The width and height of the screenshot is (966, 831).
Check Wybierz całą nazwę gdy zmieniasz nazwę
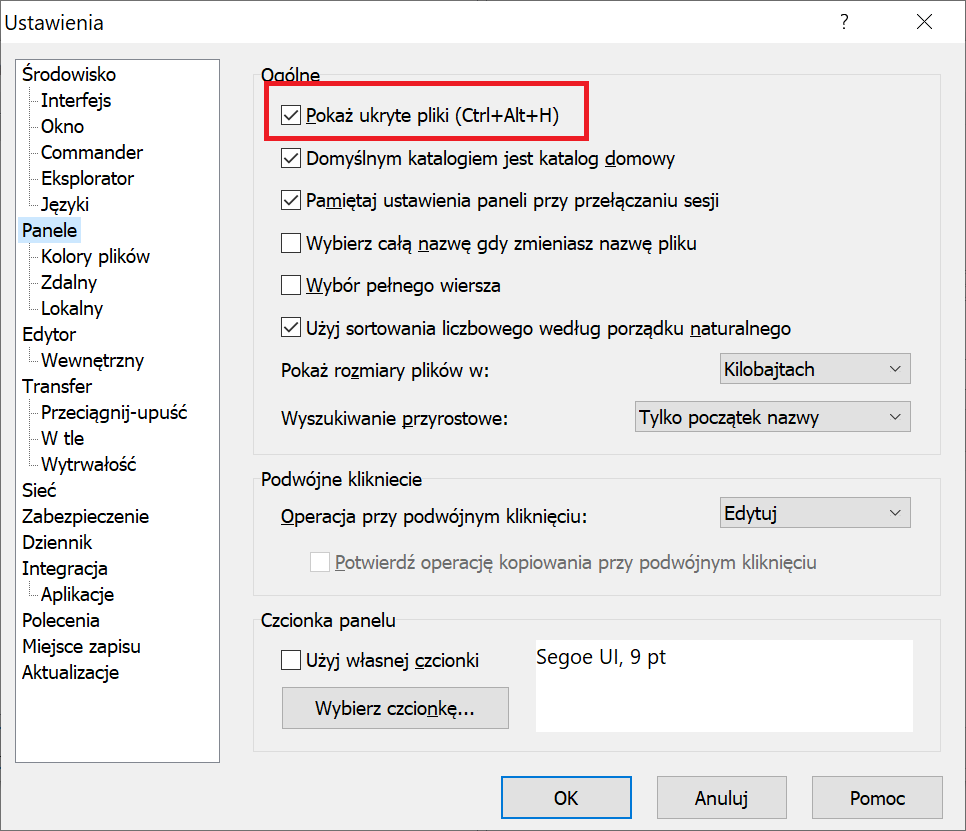(291, 243)
